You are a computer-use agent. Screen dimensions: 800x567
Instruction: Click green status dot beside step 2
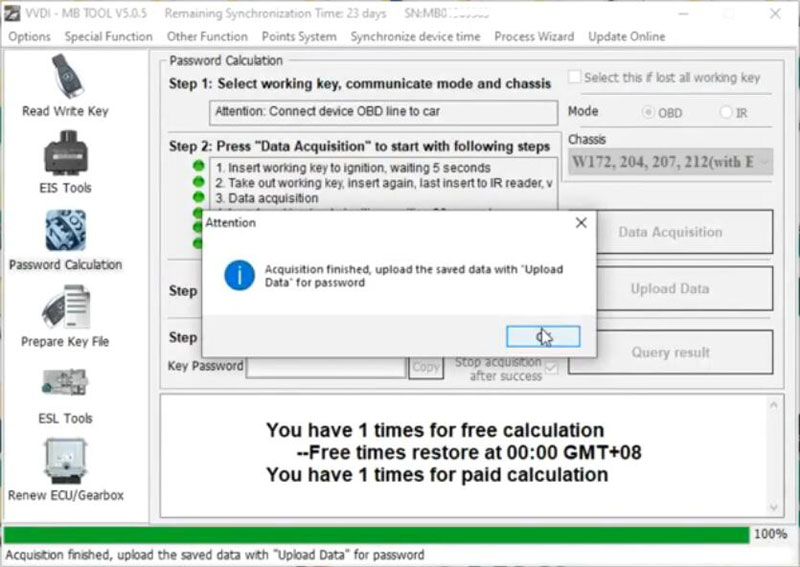tap(198, 181)
